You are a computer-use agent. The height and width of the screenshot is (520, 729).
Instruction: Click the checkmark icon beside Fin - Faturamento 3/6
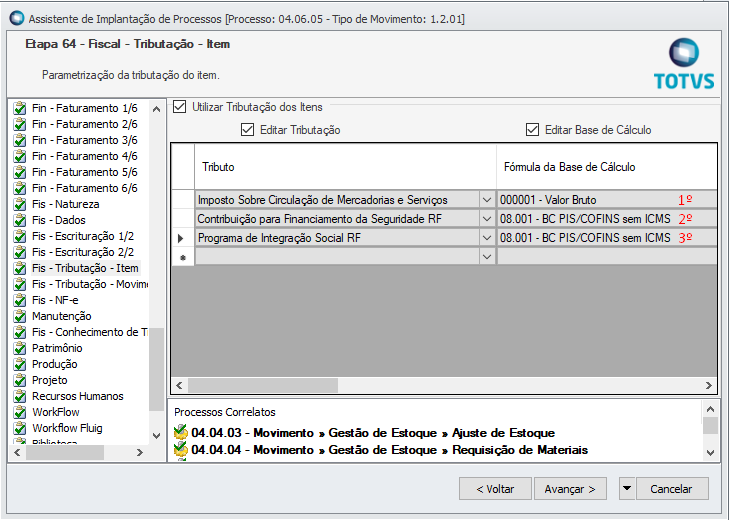(20, 140)
